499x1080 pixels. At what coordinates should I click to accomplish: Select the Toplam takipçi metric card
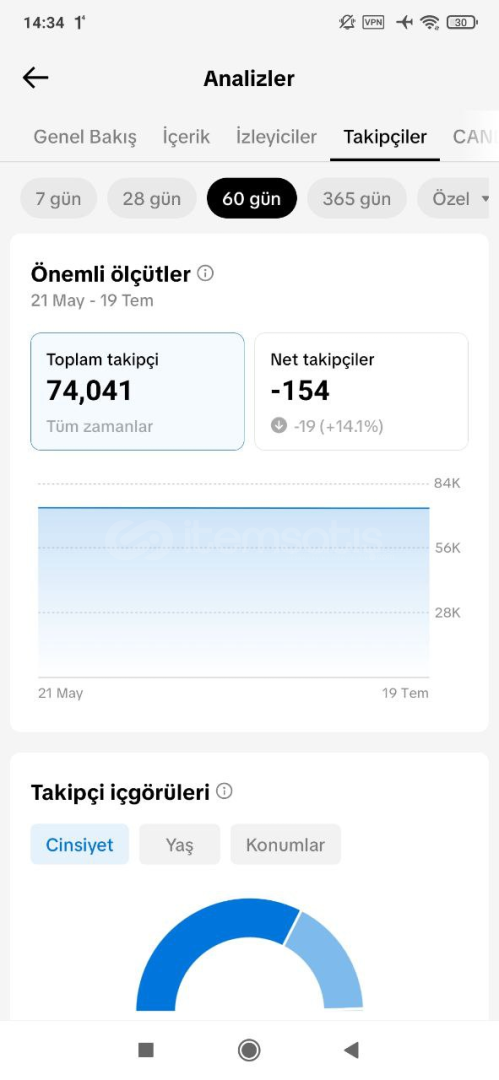137,391
